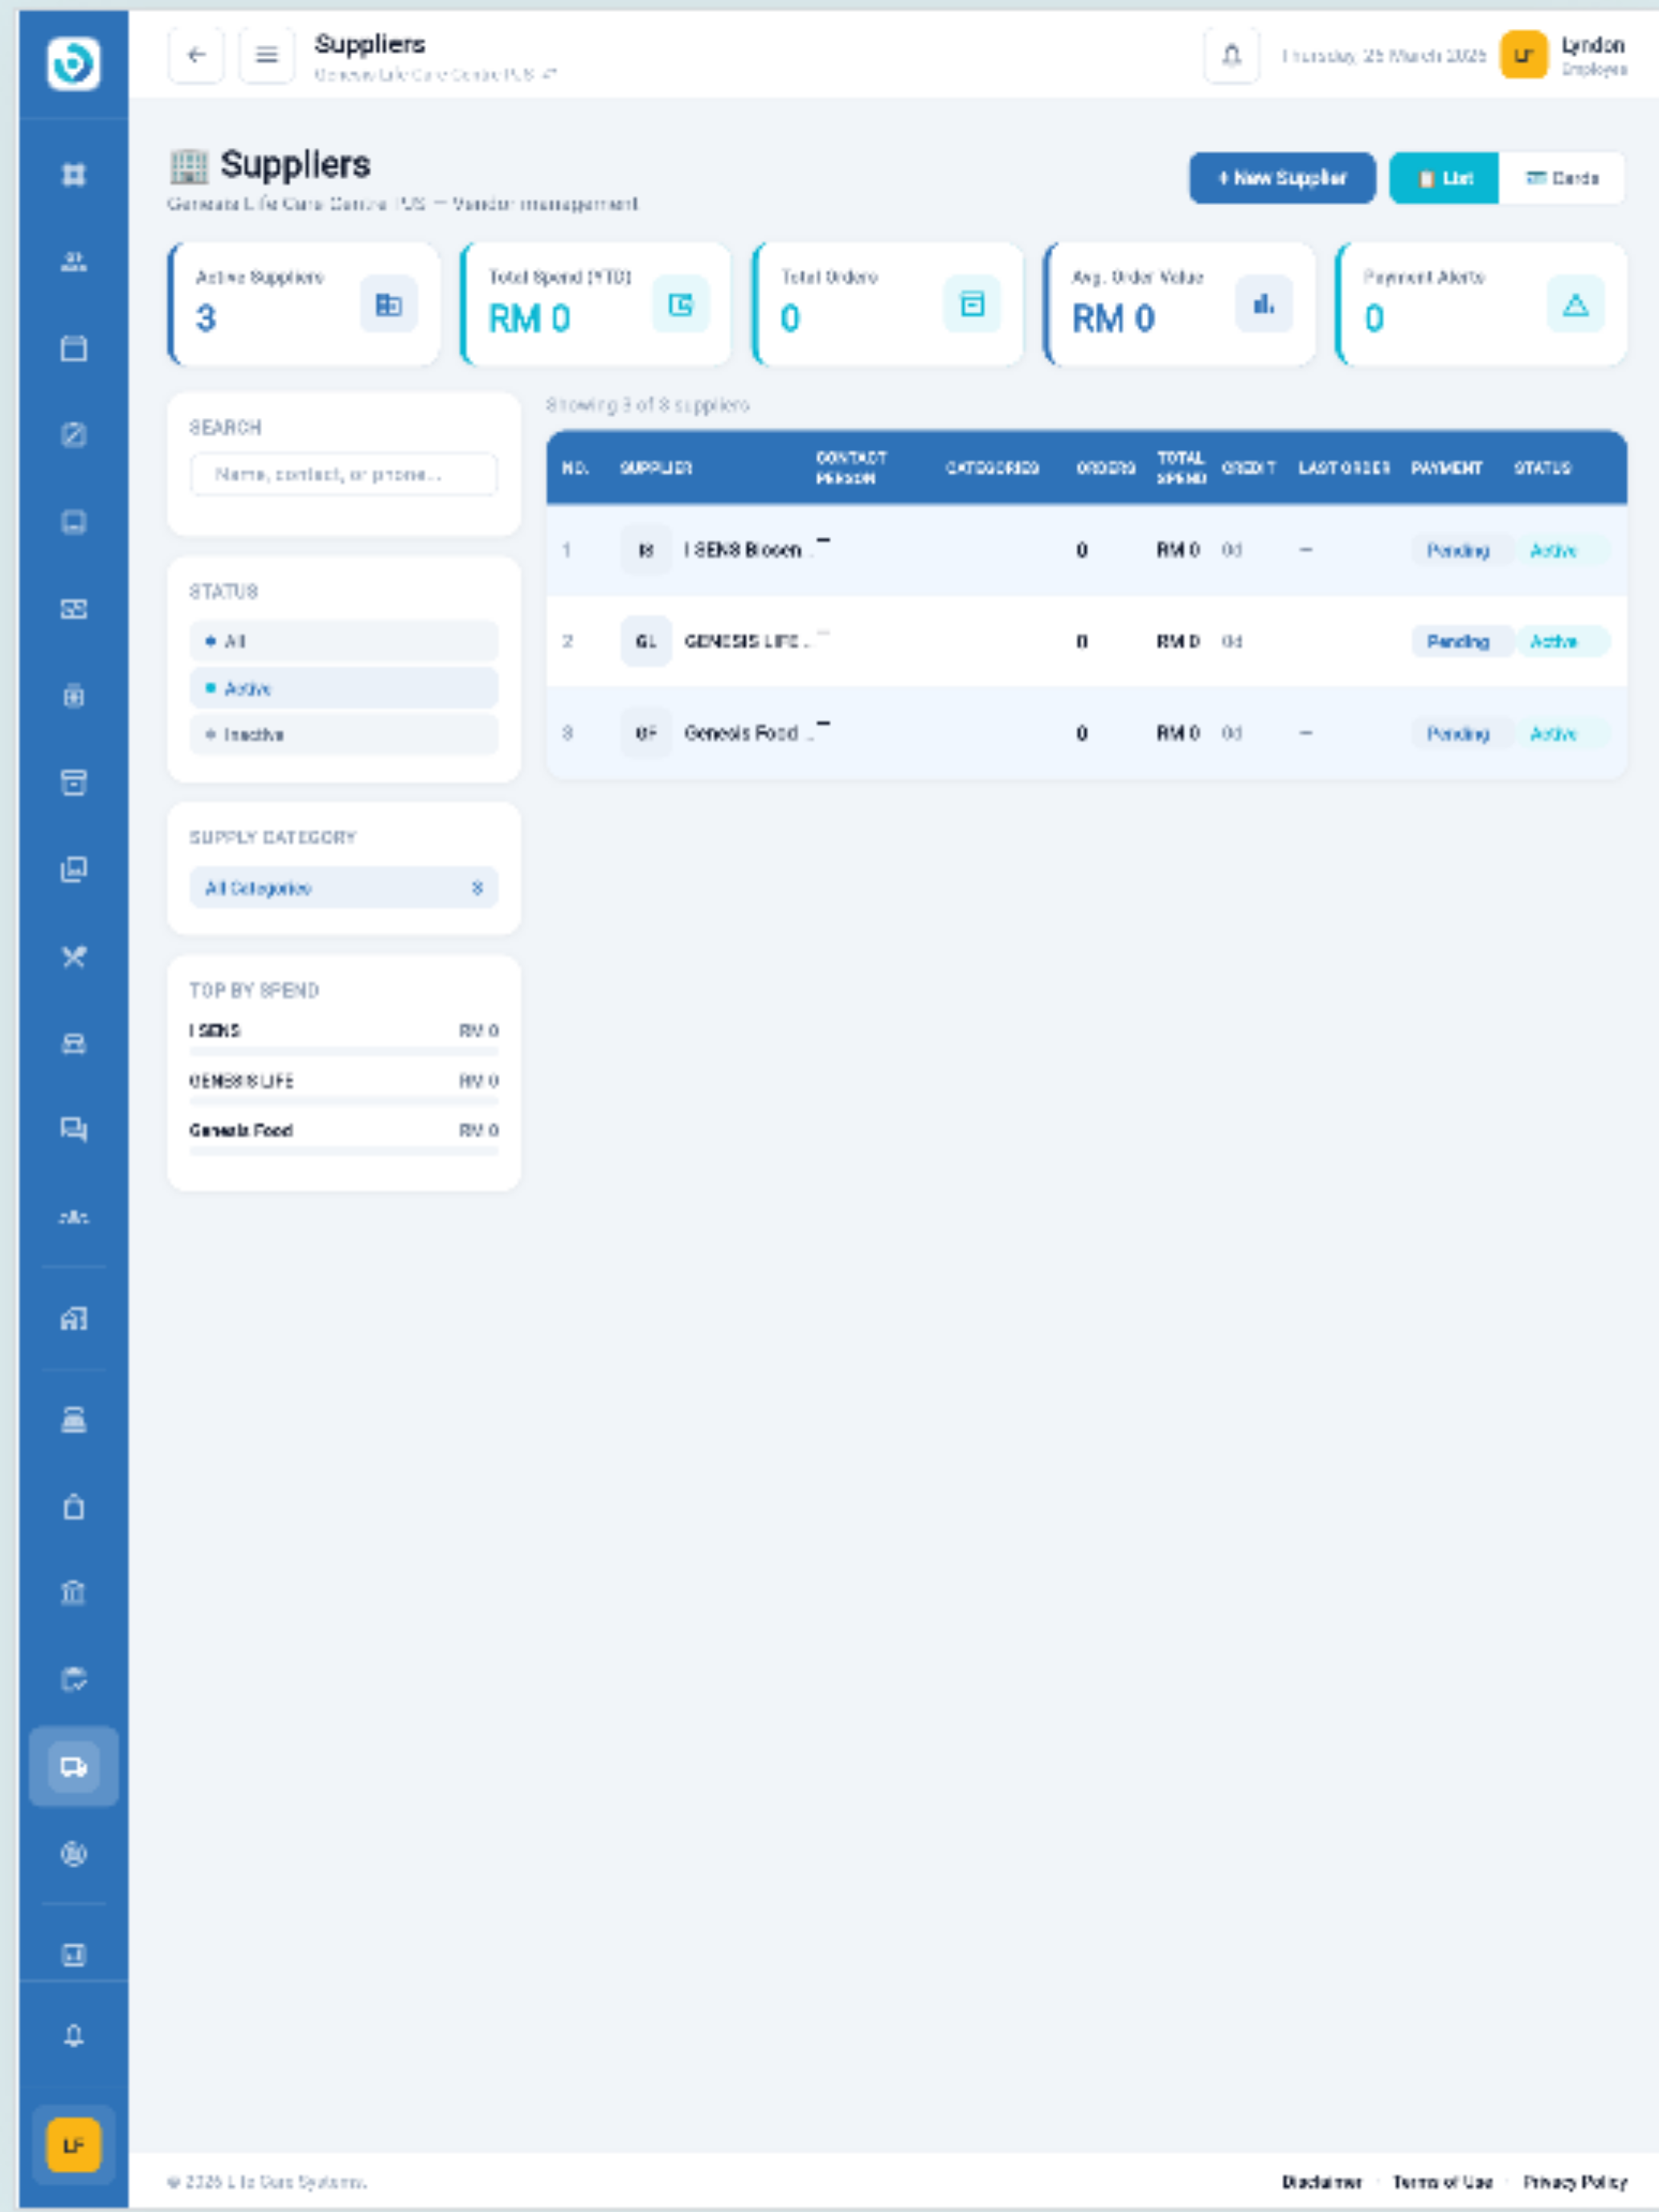Open the bank building sidebar icon
The image size is (1659, 2212).
click(73, 1593)
